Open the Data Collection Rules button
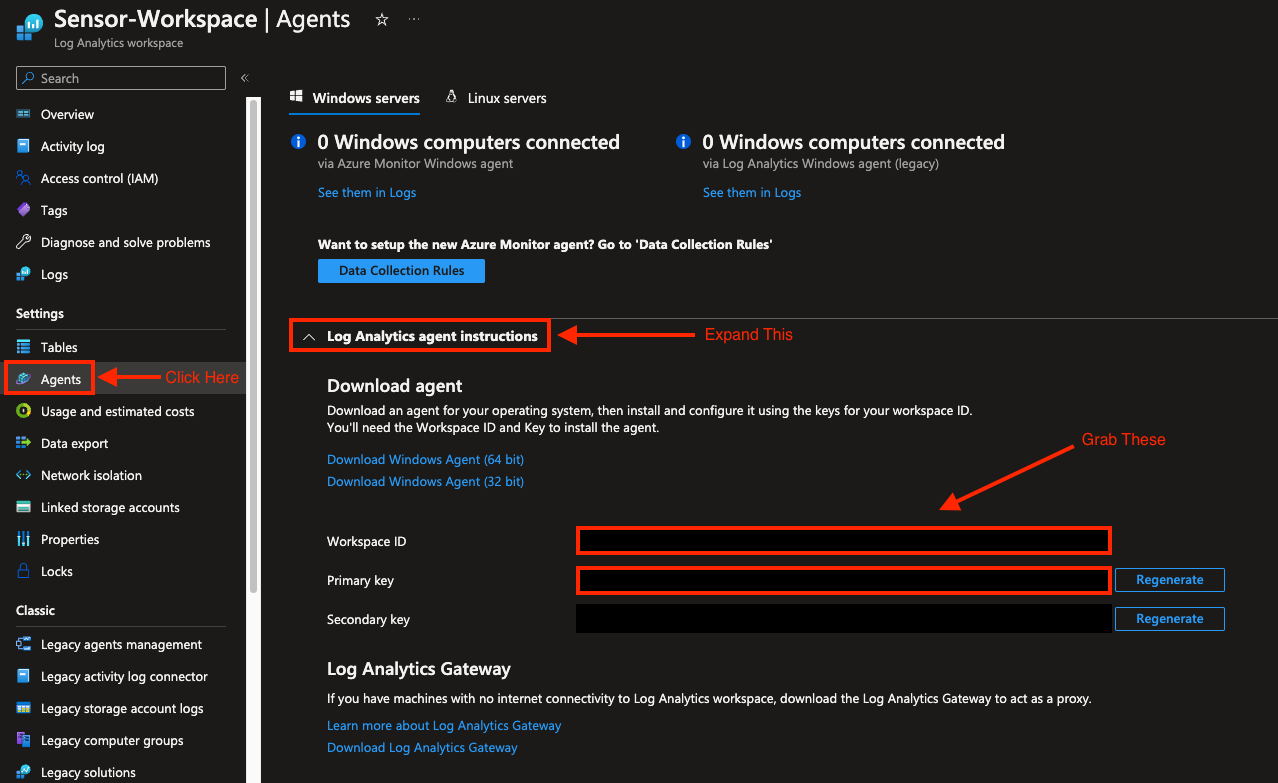 tap(401, 271)
